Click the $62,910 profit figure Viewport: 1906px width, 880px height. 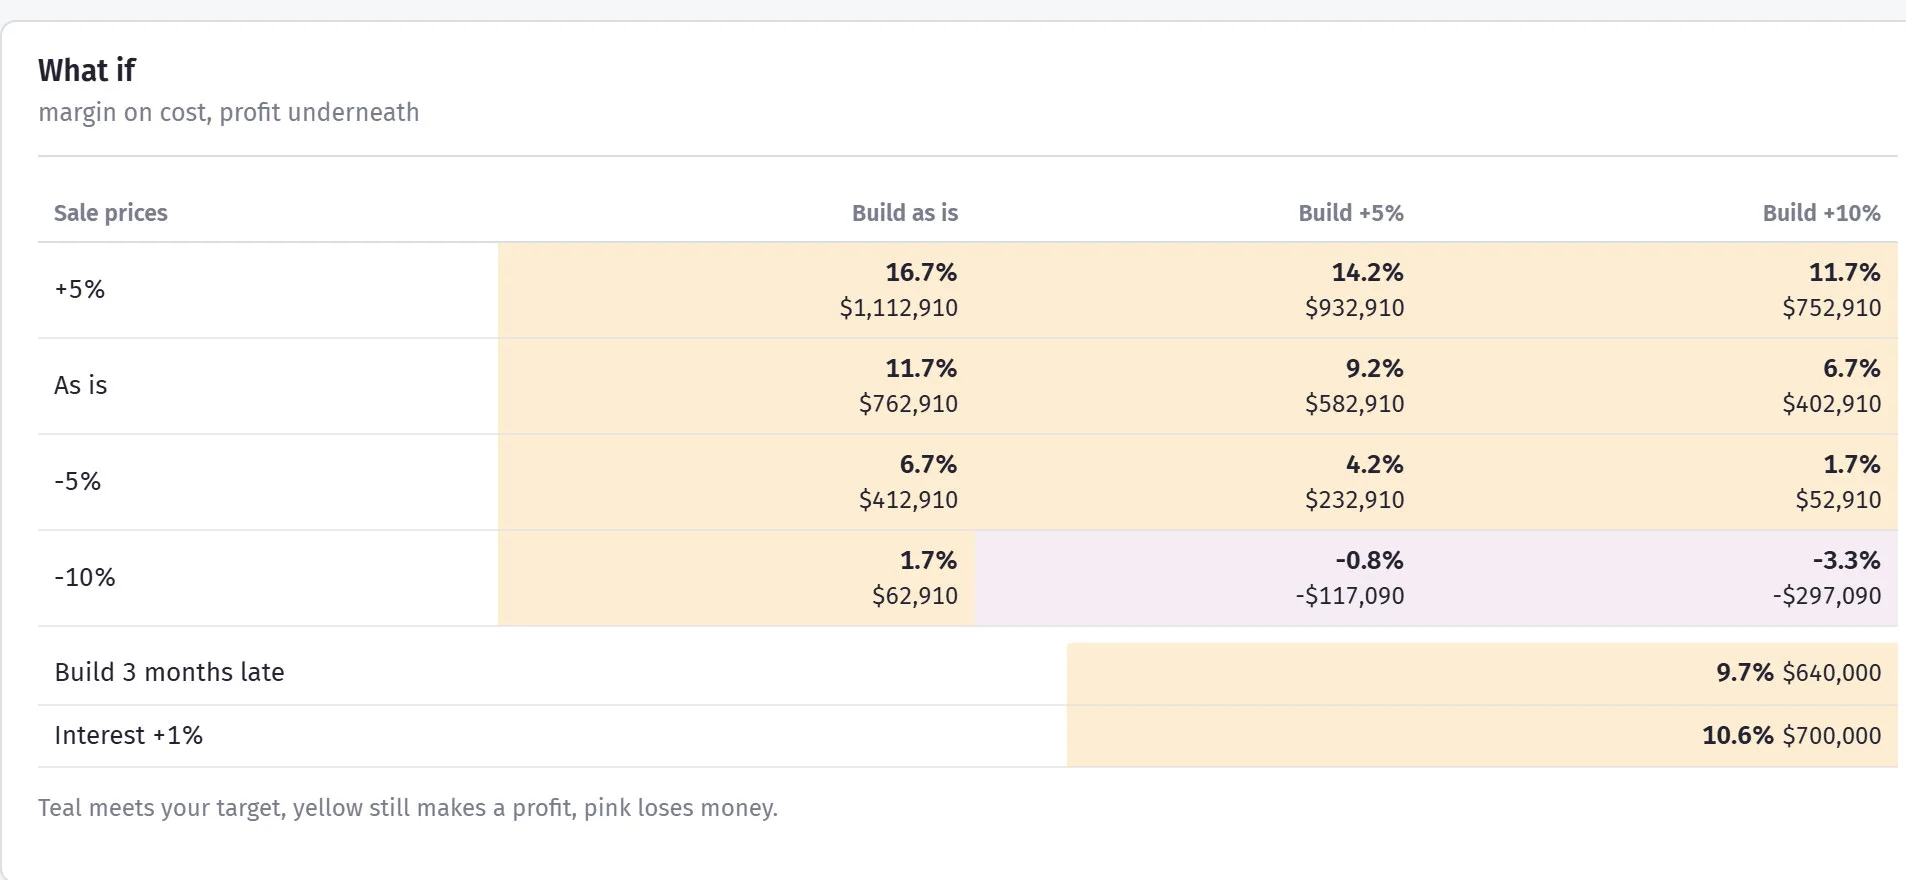(915, 596)
